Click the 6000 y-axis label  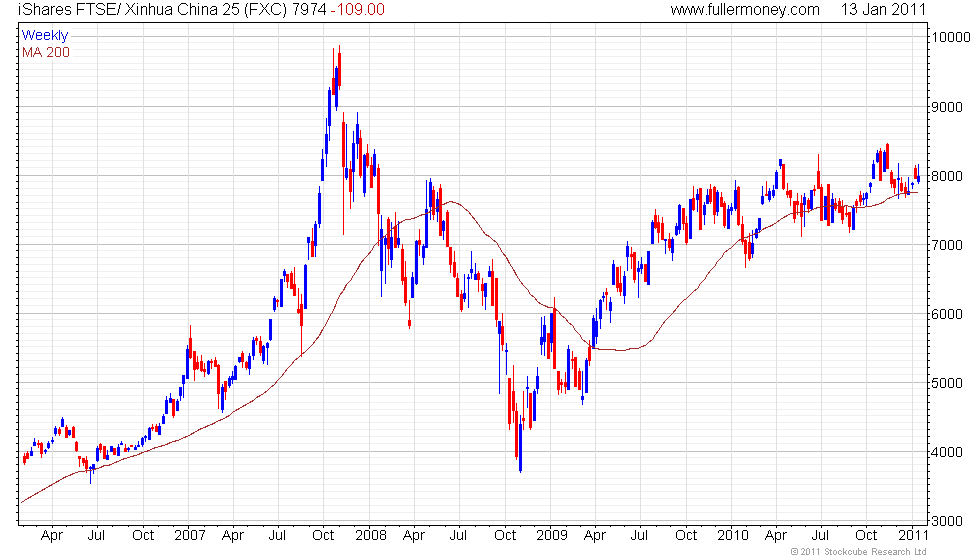(x=947, y=314)
